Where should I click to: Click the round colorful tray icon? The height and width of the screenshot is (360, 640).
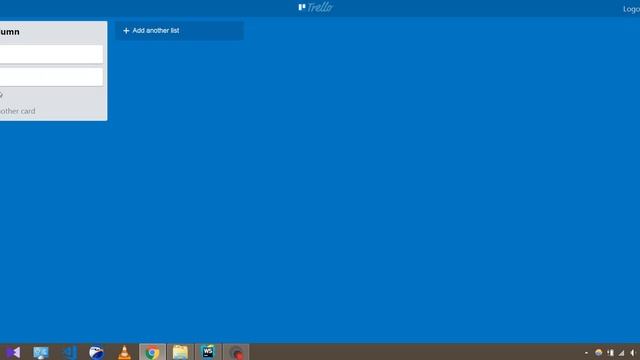598,353
